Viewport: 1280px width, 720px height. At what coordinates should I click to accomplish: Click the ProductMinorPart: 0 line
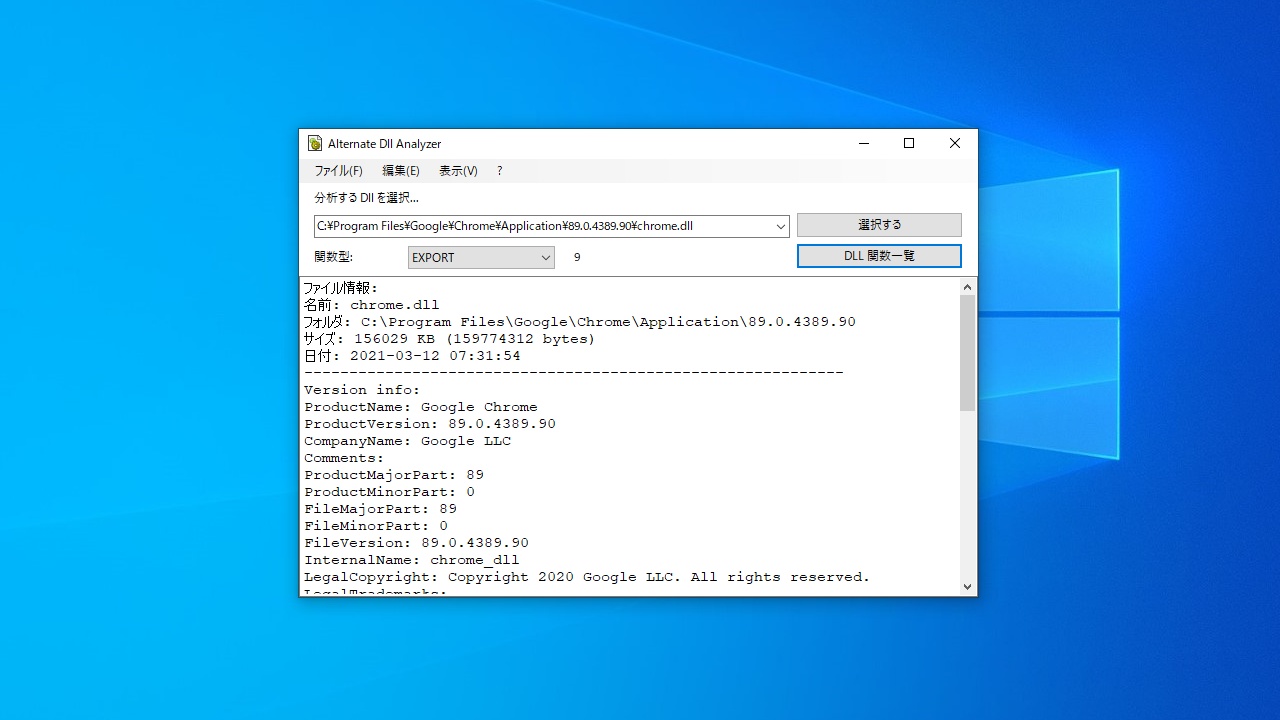389,492
